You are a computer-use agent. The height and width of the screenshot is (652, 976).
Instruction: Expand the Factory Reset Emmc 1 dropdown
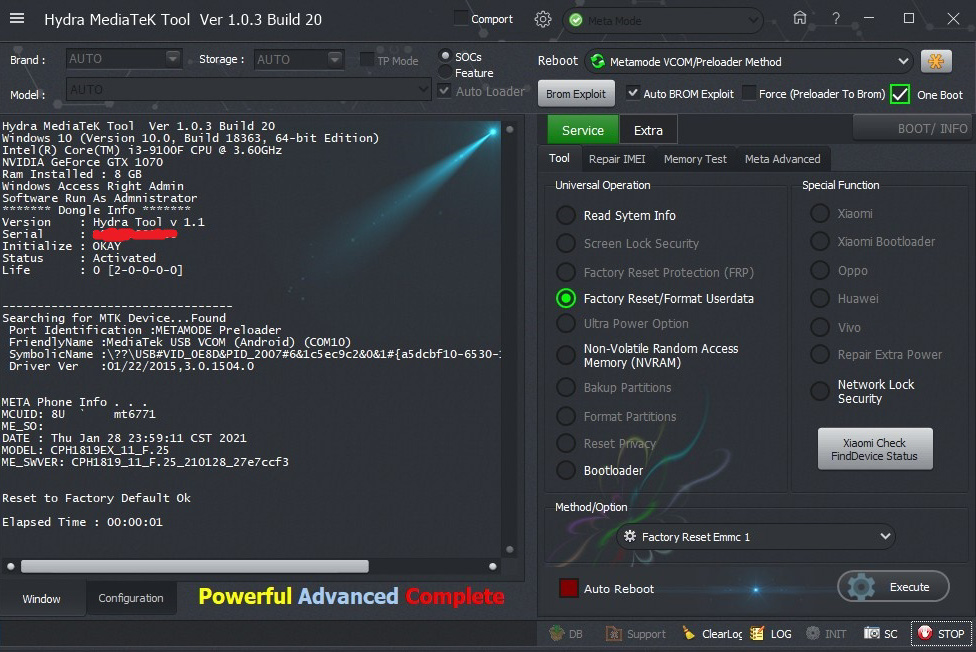756,536
